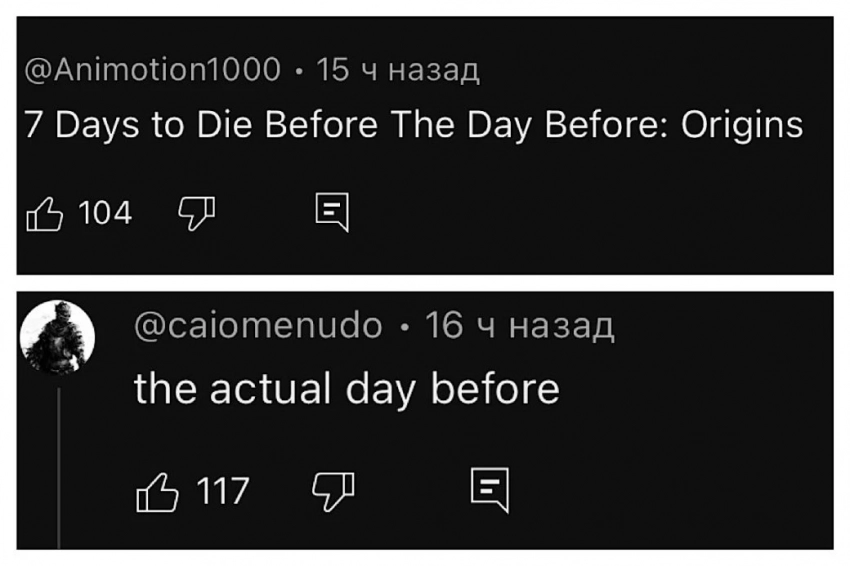The width and height of the screenshot is (850, 566).
Task: Click the "16 ч назад" timestamp
Action: 519,326
